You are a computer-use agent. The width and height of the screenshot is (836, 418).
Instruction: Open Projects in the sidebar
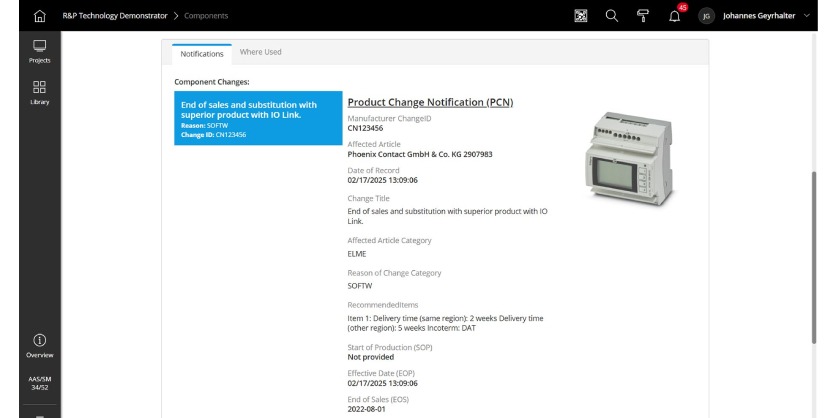[39, 52]
